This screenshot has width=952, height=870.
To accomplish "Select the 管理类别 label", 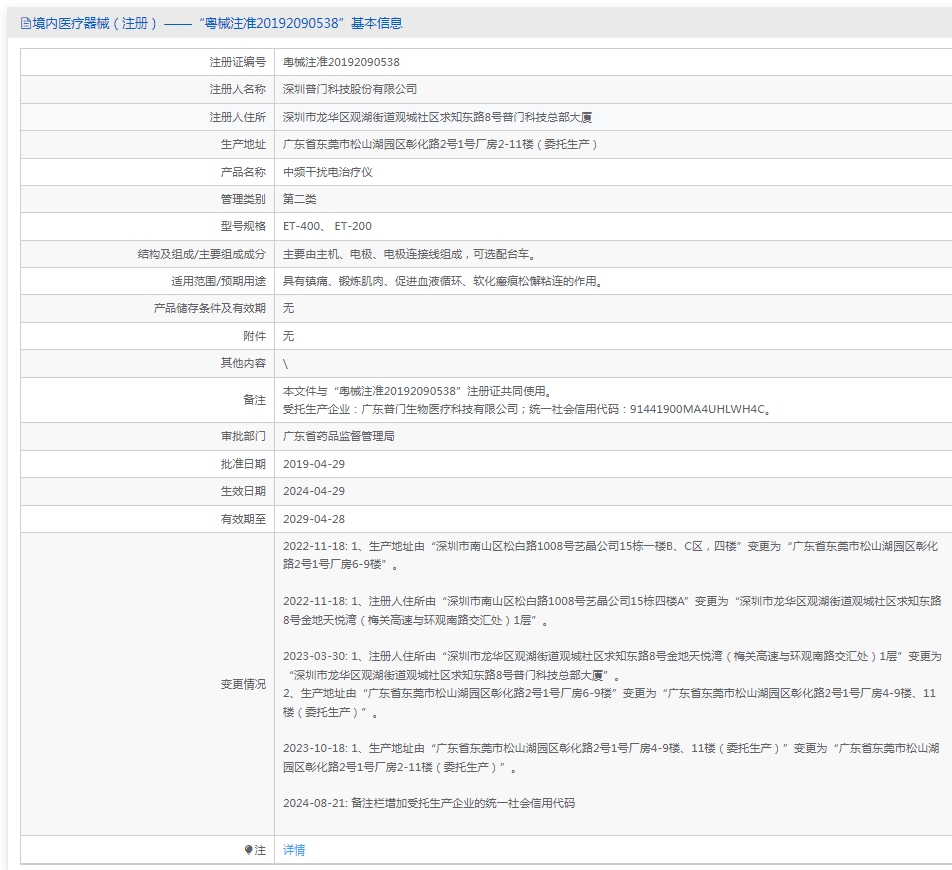I will coord(243,199).
